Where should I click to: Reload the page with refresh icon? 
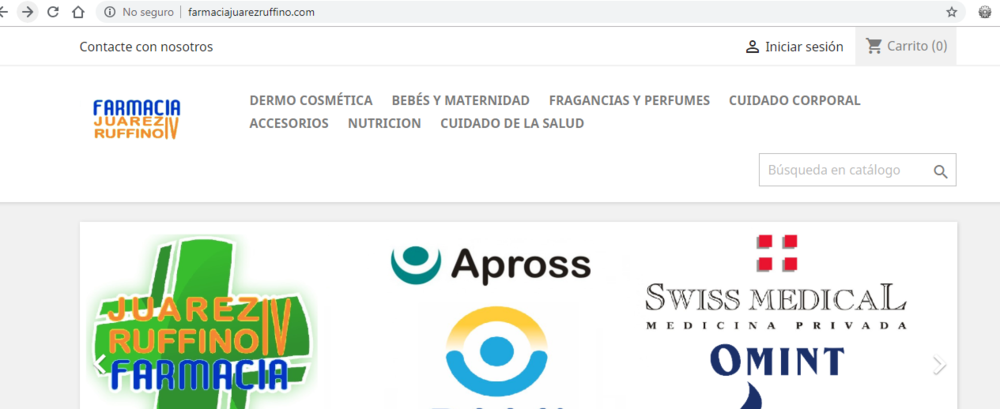point(54,11)
